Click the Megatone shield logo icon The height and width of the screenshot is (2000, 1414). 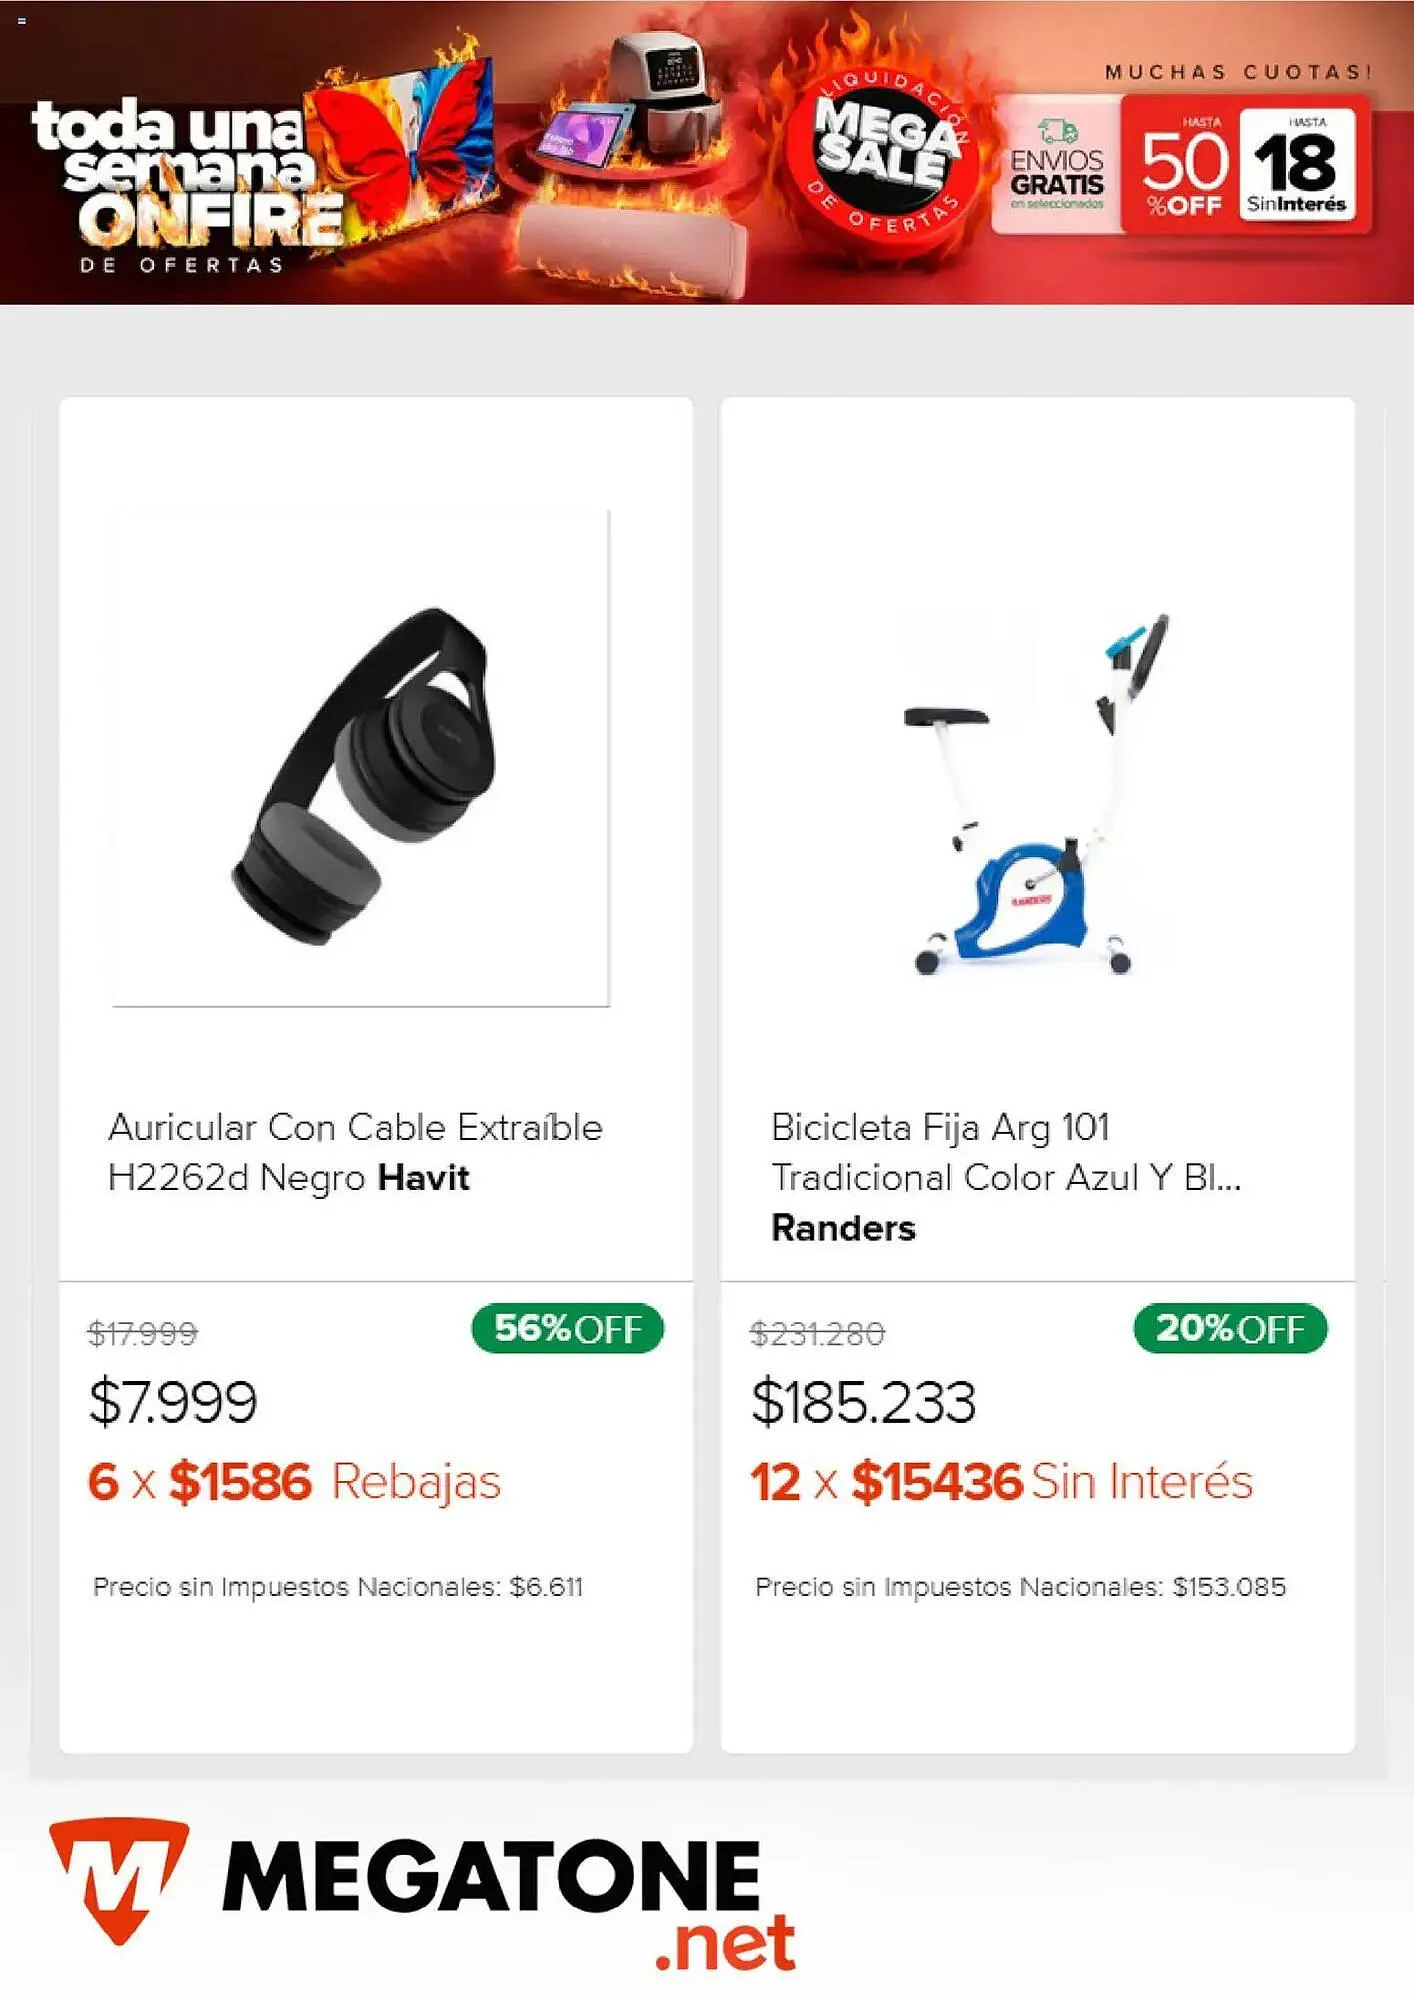pos(119,1878)
